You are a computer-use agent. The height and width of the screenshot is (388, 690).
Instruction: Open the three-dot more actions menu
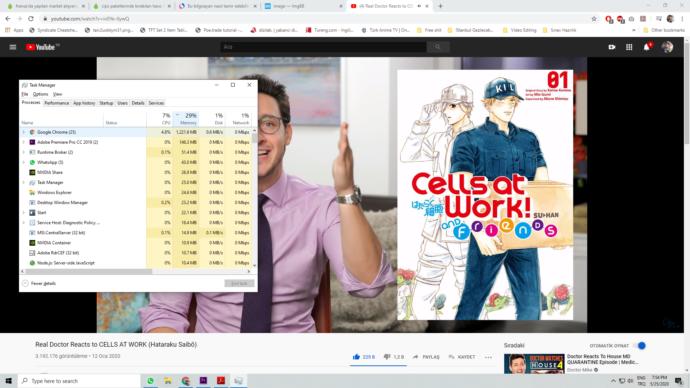pyautogui.click(x=488, y=357)
